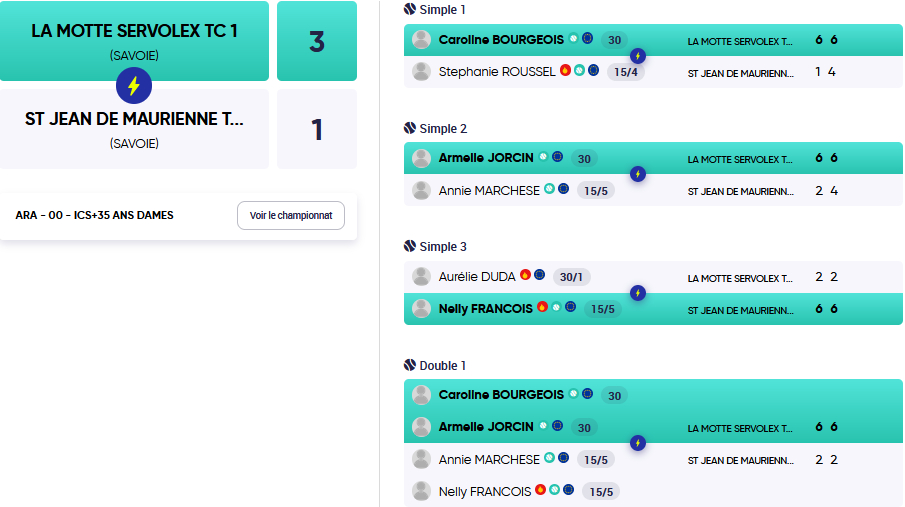The width and height of the screenshot is (905, 507).
Task: Click ARA - 00 - ICS+35 ANS DAMES label
Action: point(94,215)
